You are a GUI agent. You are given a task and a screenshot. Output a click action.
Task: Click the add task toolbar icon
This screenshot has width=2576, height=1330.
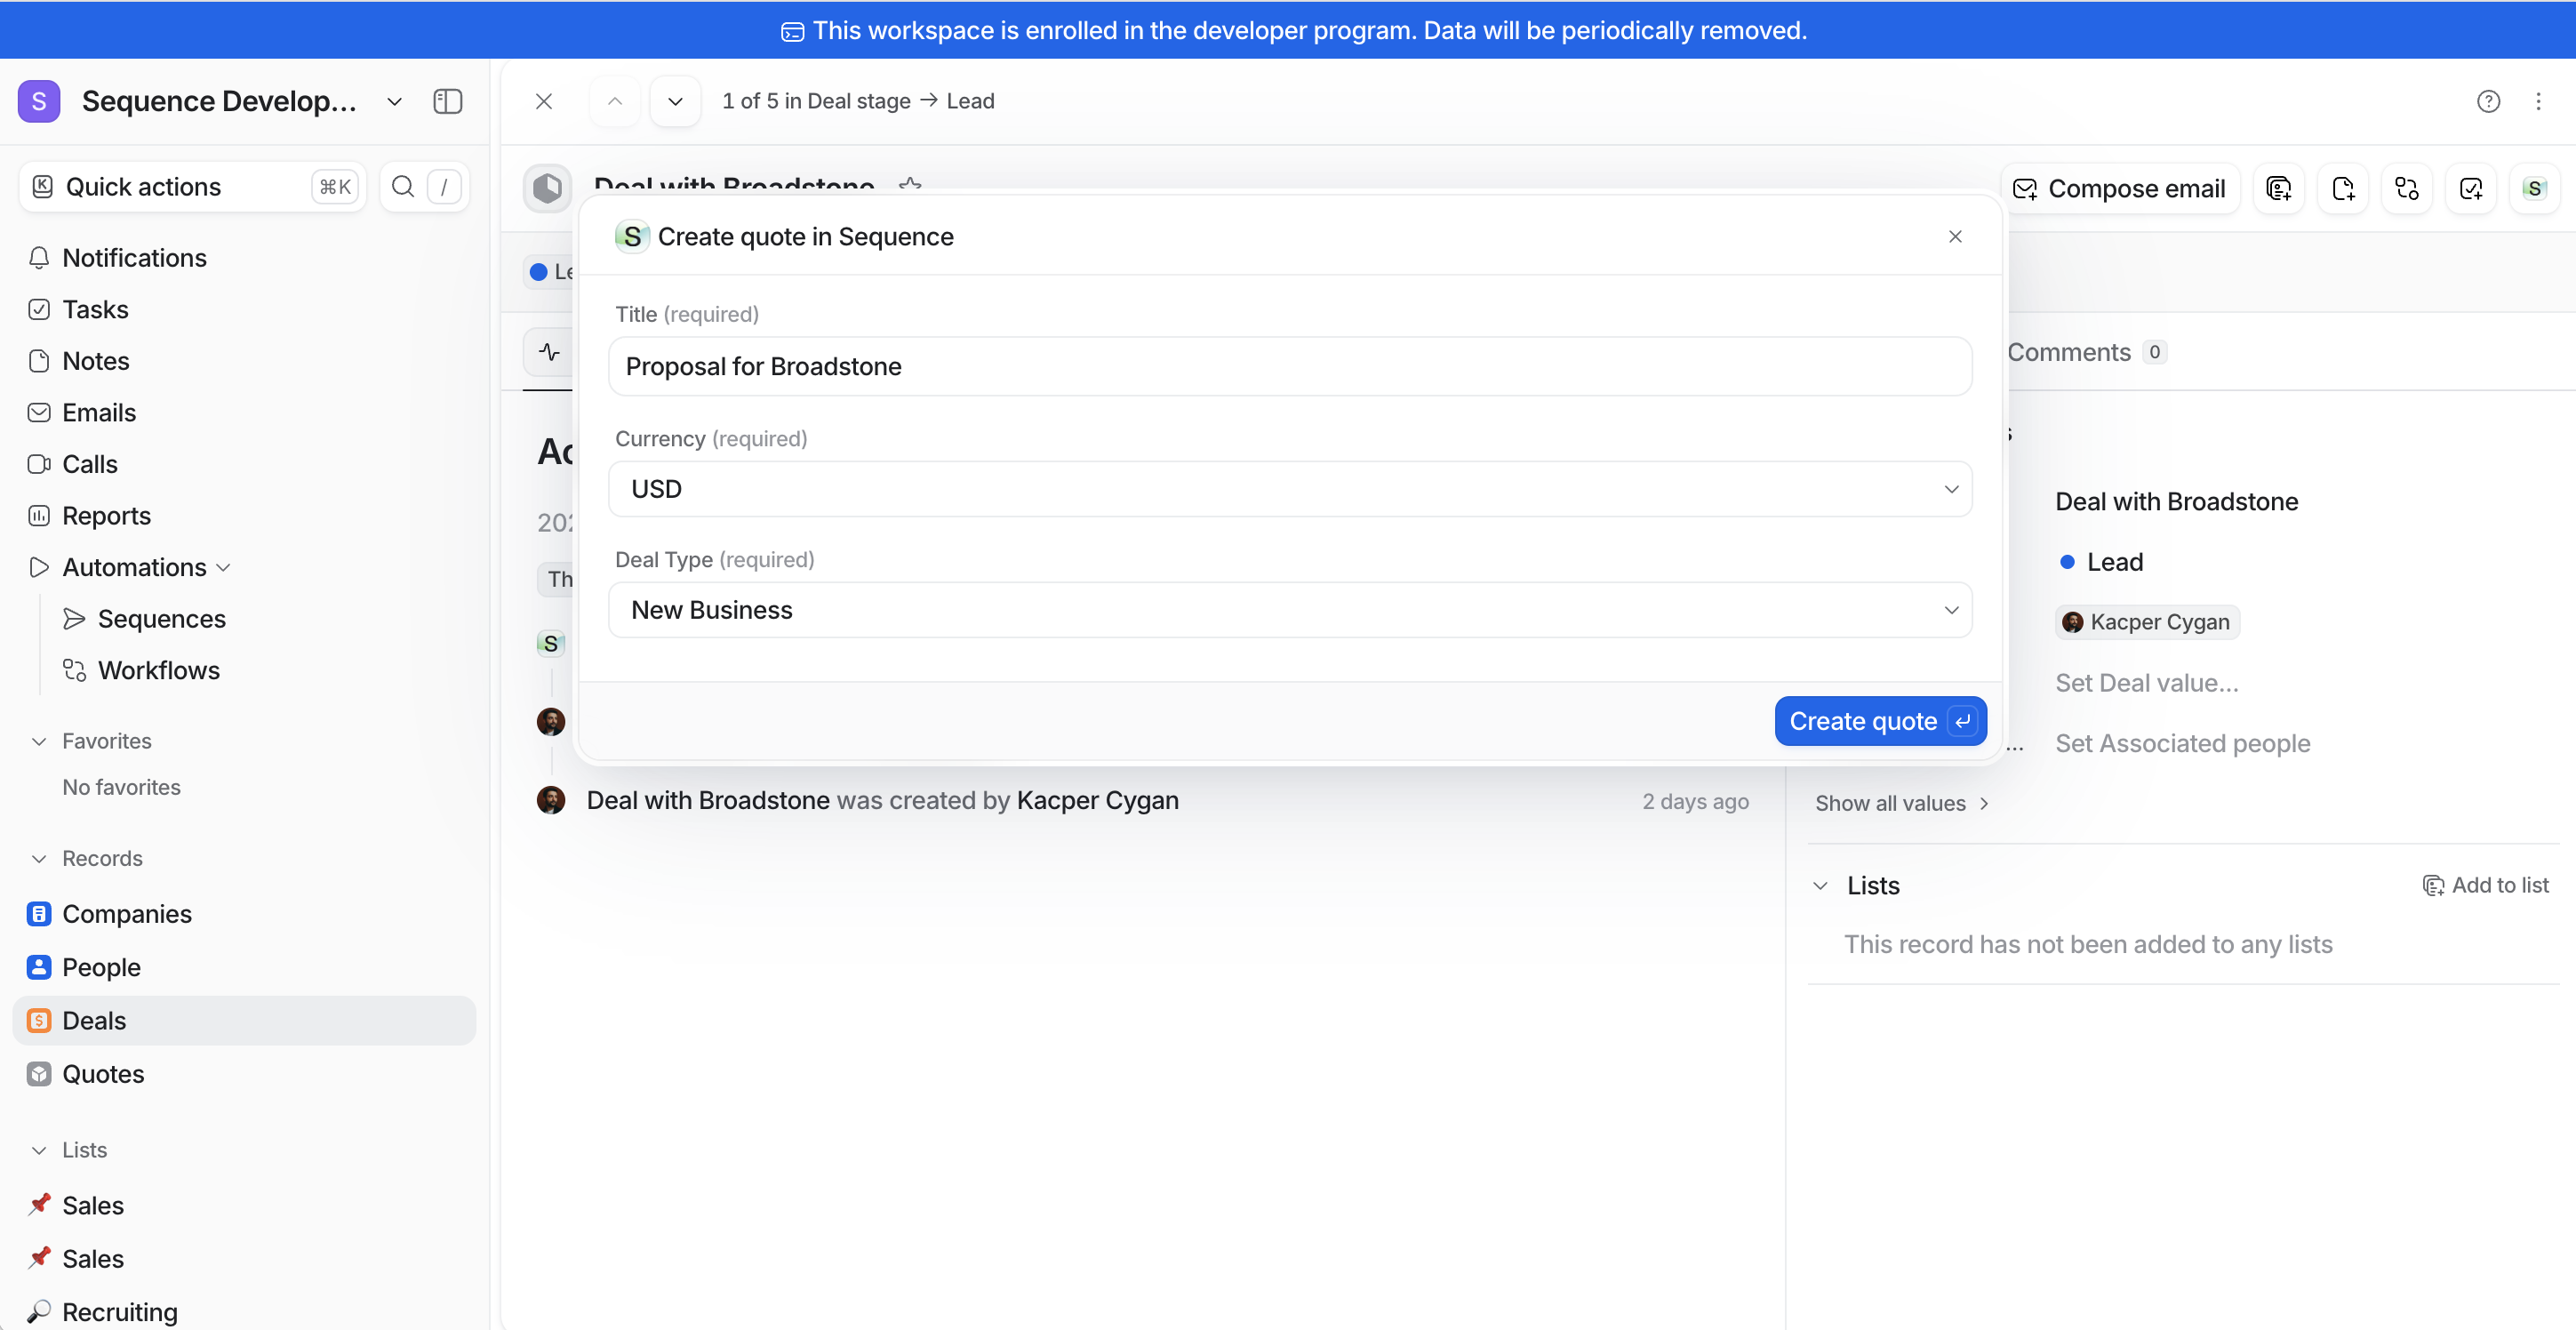click(x=2470, y=188)
